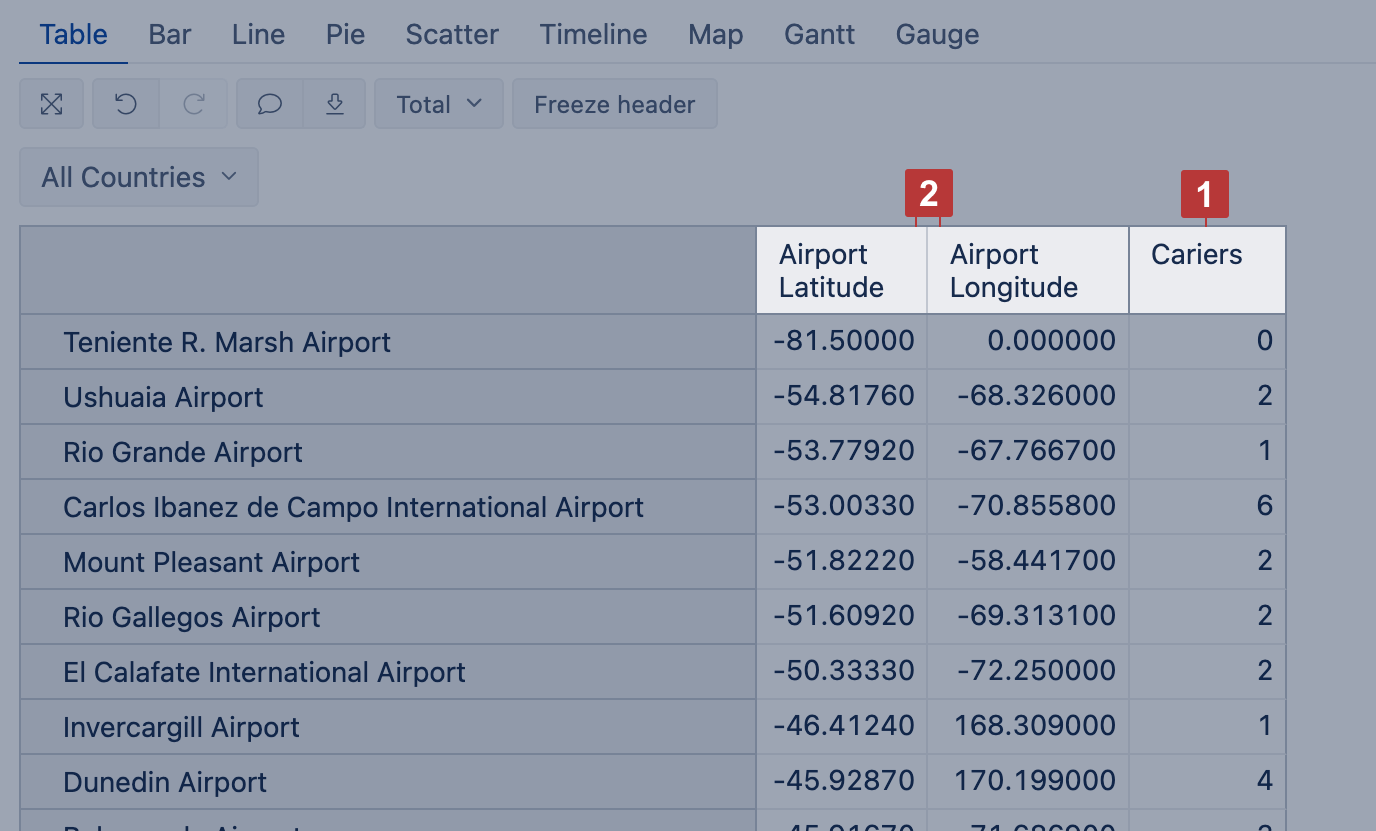Image resolution: width=1376 pixels, height=831 pixels.
Task: Expand the All Countries filter dropdown
Action: click(139, 177)
